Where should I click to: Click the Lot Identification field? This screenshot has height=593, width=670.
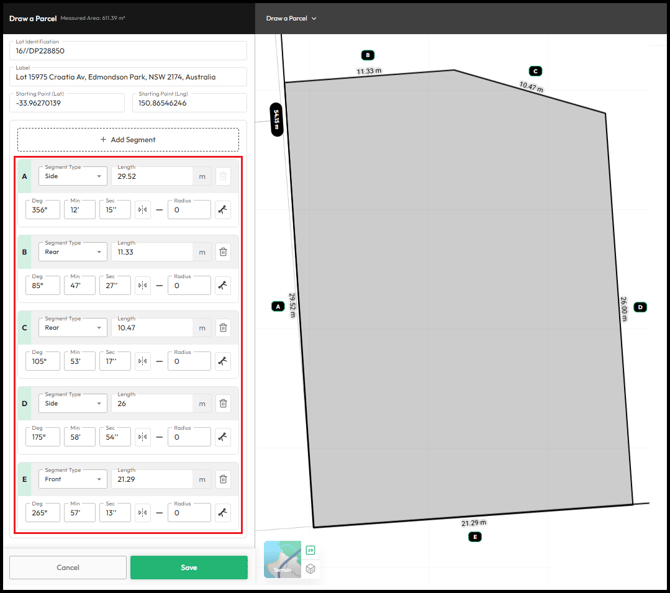(128, 50)
